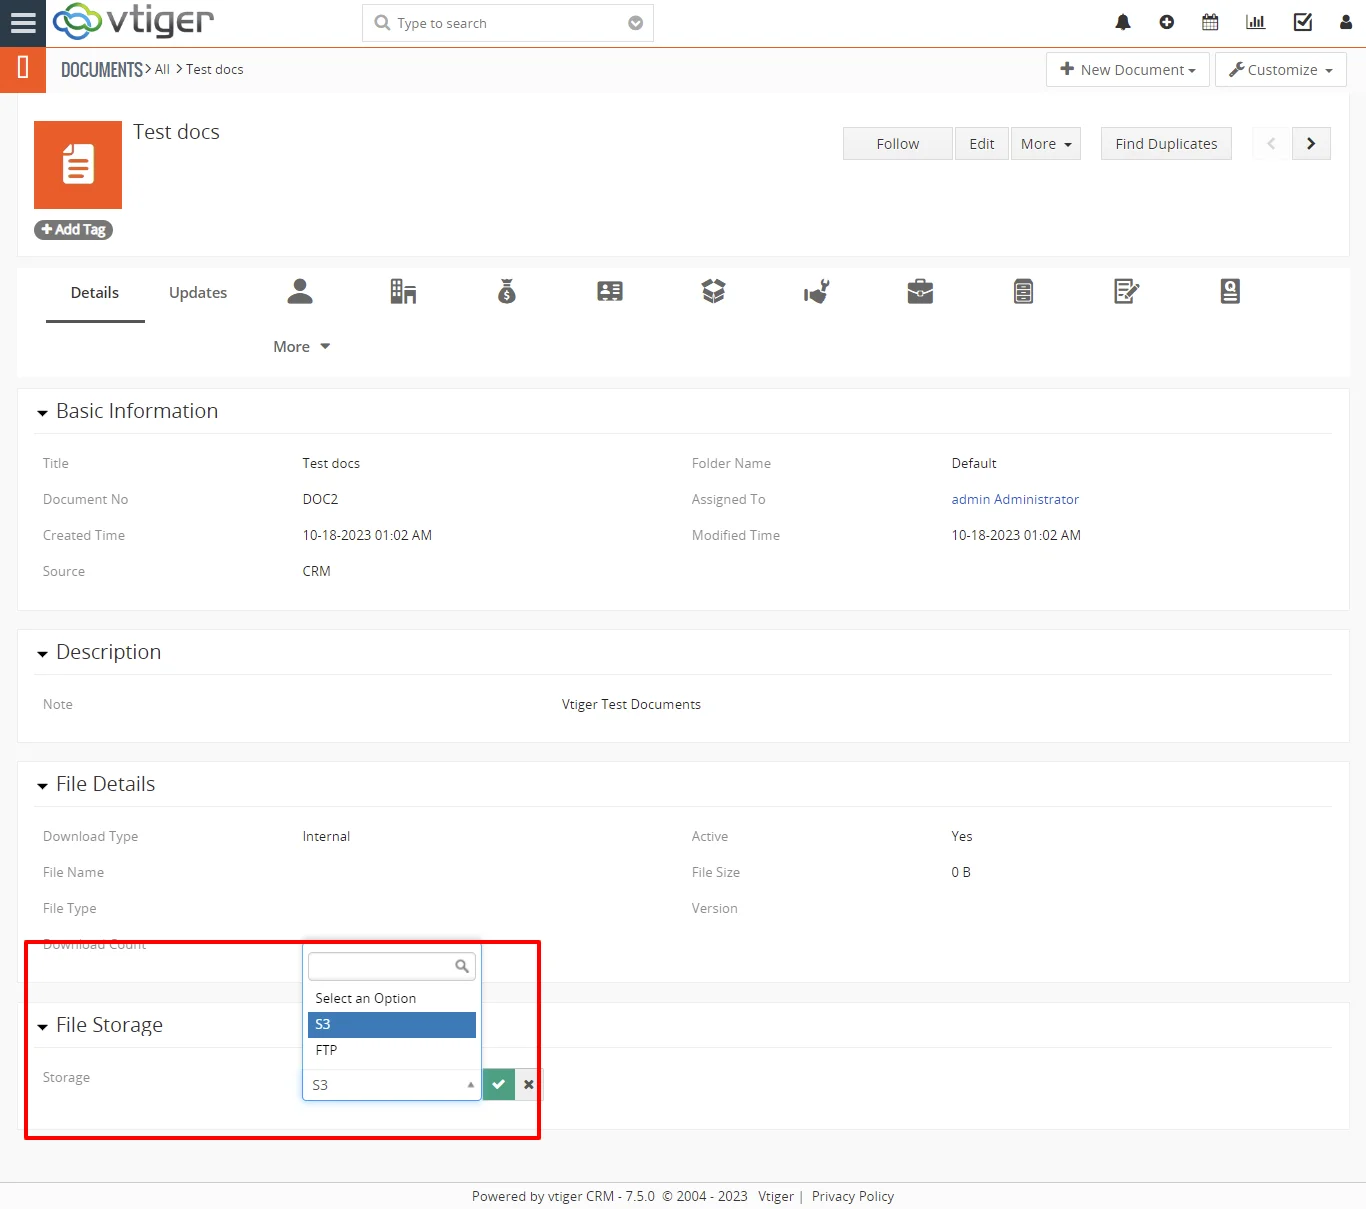Open the related contacts person icon tab
Viewport: 1366px width, 1209px height.
click(x=300, y=292)
